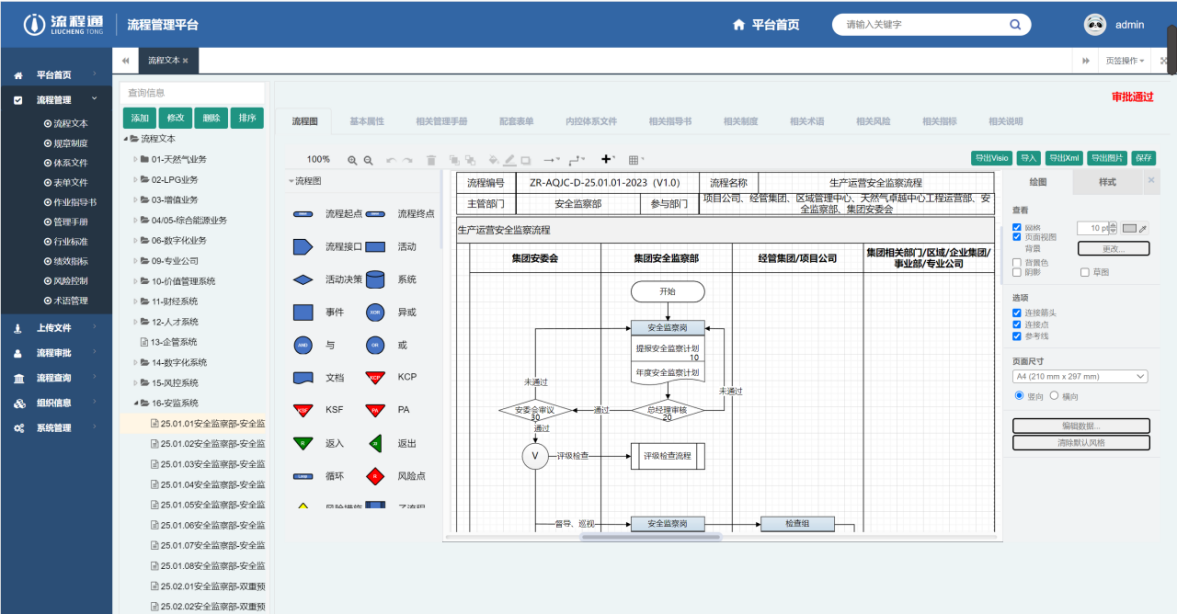Screen dimensions: 1177x615
Task: Click the plus insert icon in toolbar
Action: point(606,159)
